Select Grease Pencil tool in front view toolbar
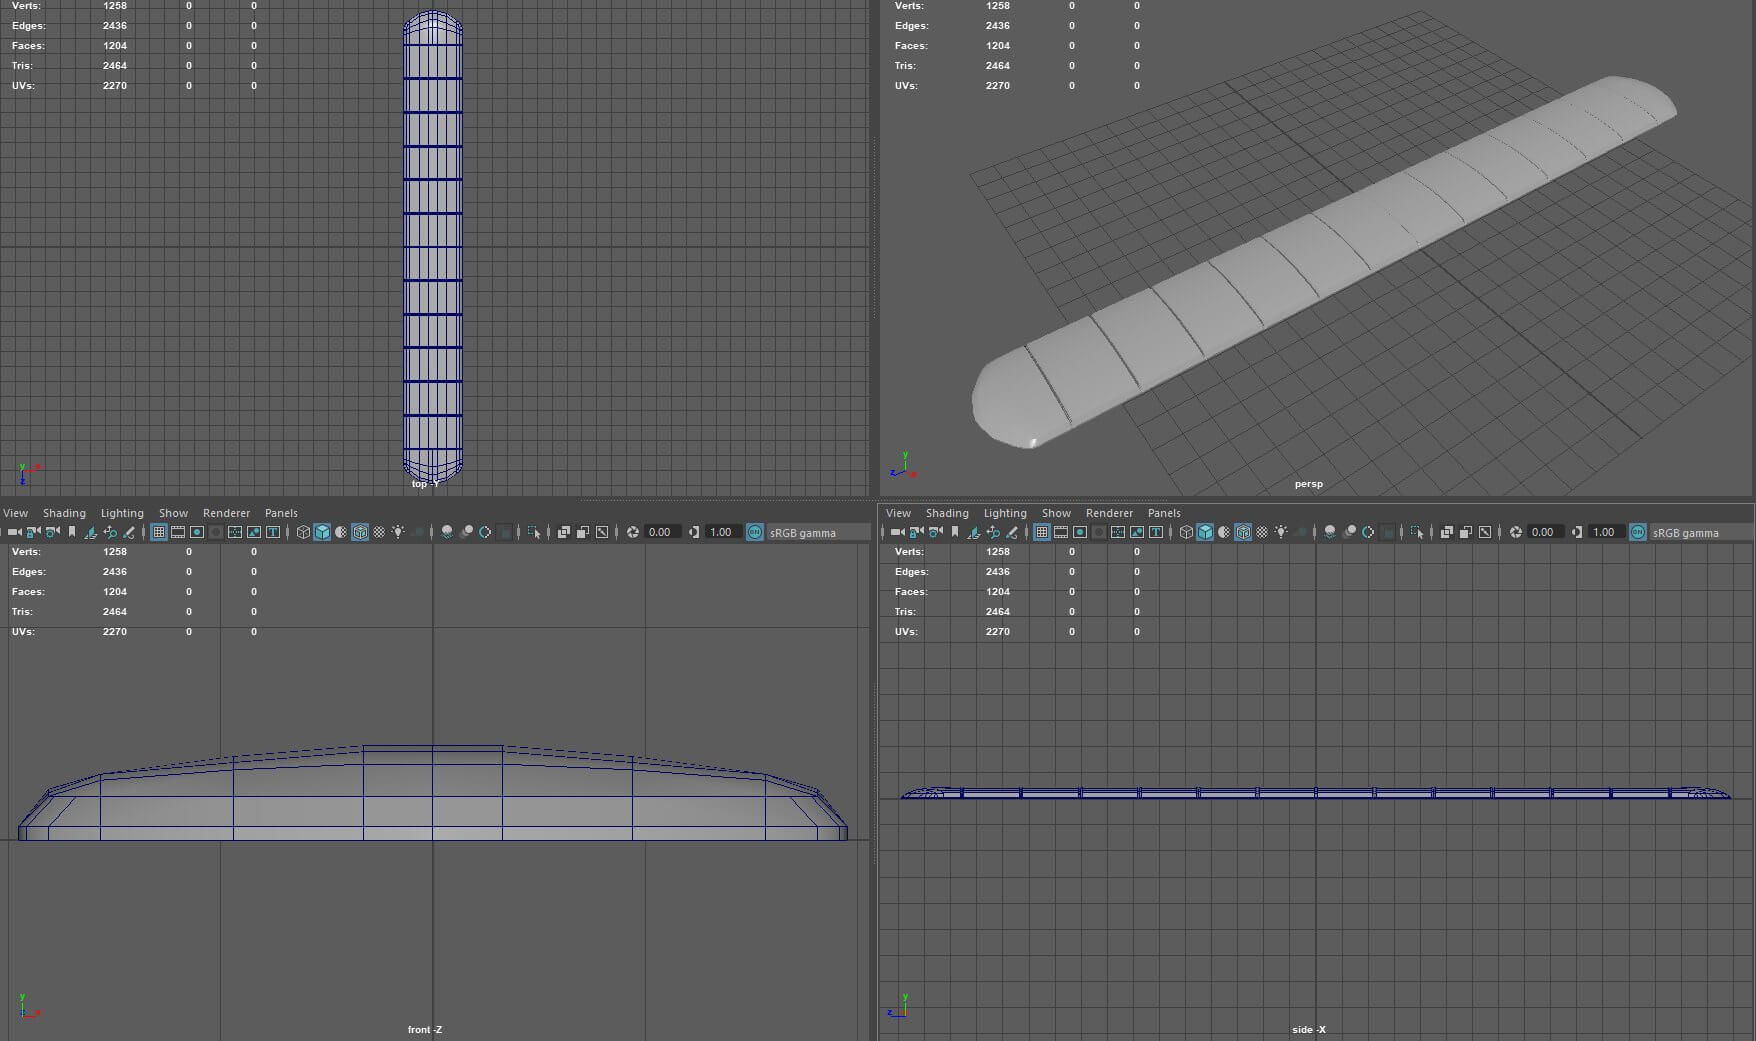This screenshot has width=1756, height=1041. [129, 532]
